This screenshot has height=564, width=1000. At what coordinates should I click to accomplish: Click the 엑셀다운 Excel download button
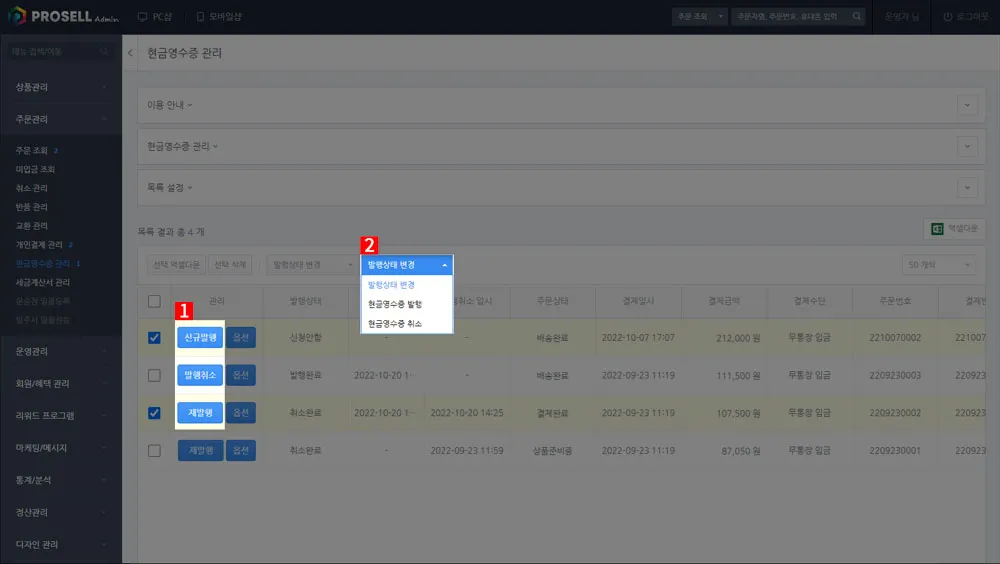(x=954, y=228)
